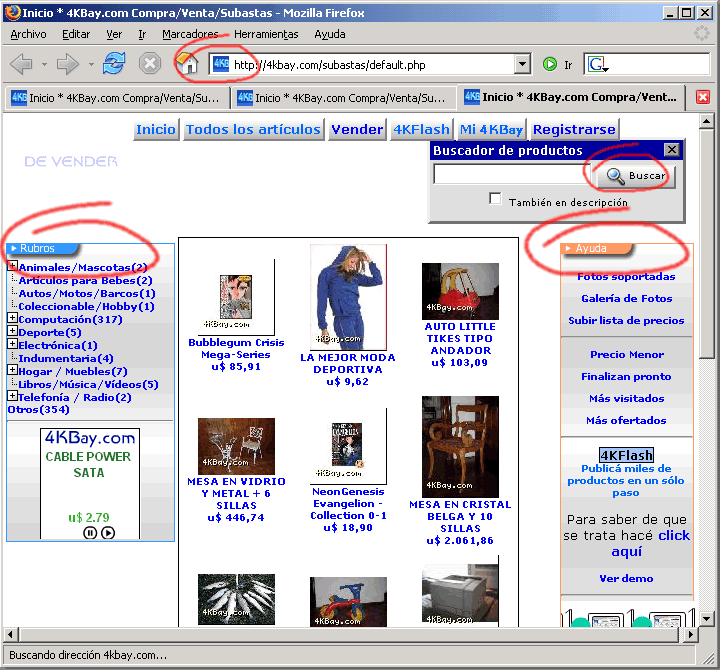Screen dimensions: 720x670
Task: Open the address bar history dropdown
Action: click(522, 64)
